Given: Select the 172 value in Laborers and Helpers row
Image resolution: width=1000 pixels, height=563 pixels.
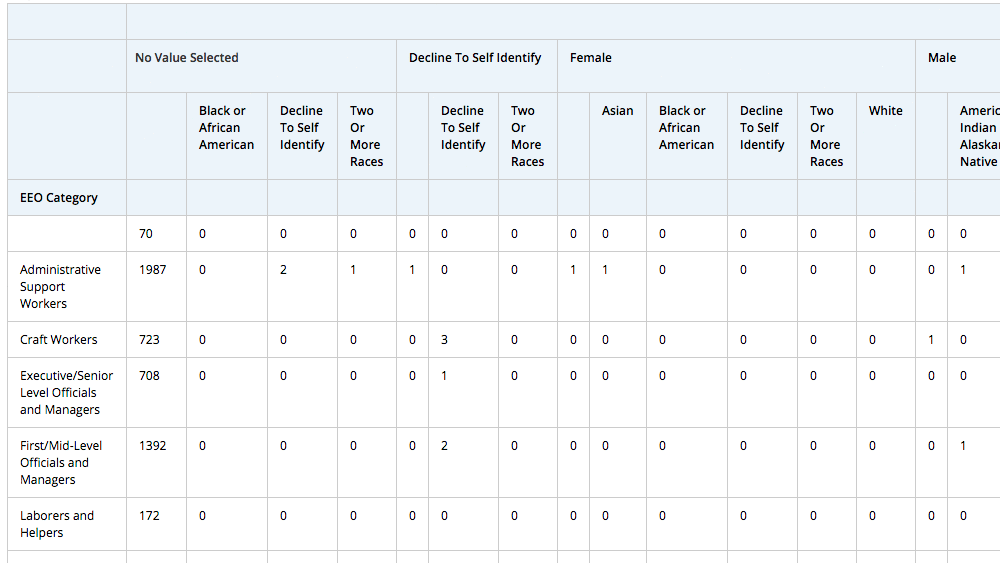Looking at the screenshot, I should (149, 516).
